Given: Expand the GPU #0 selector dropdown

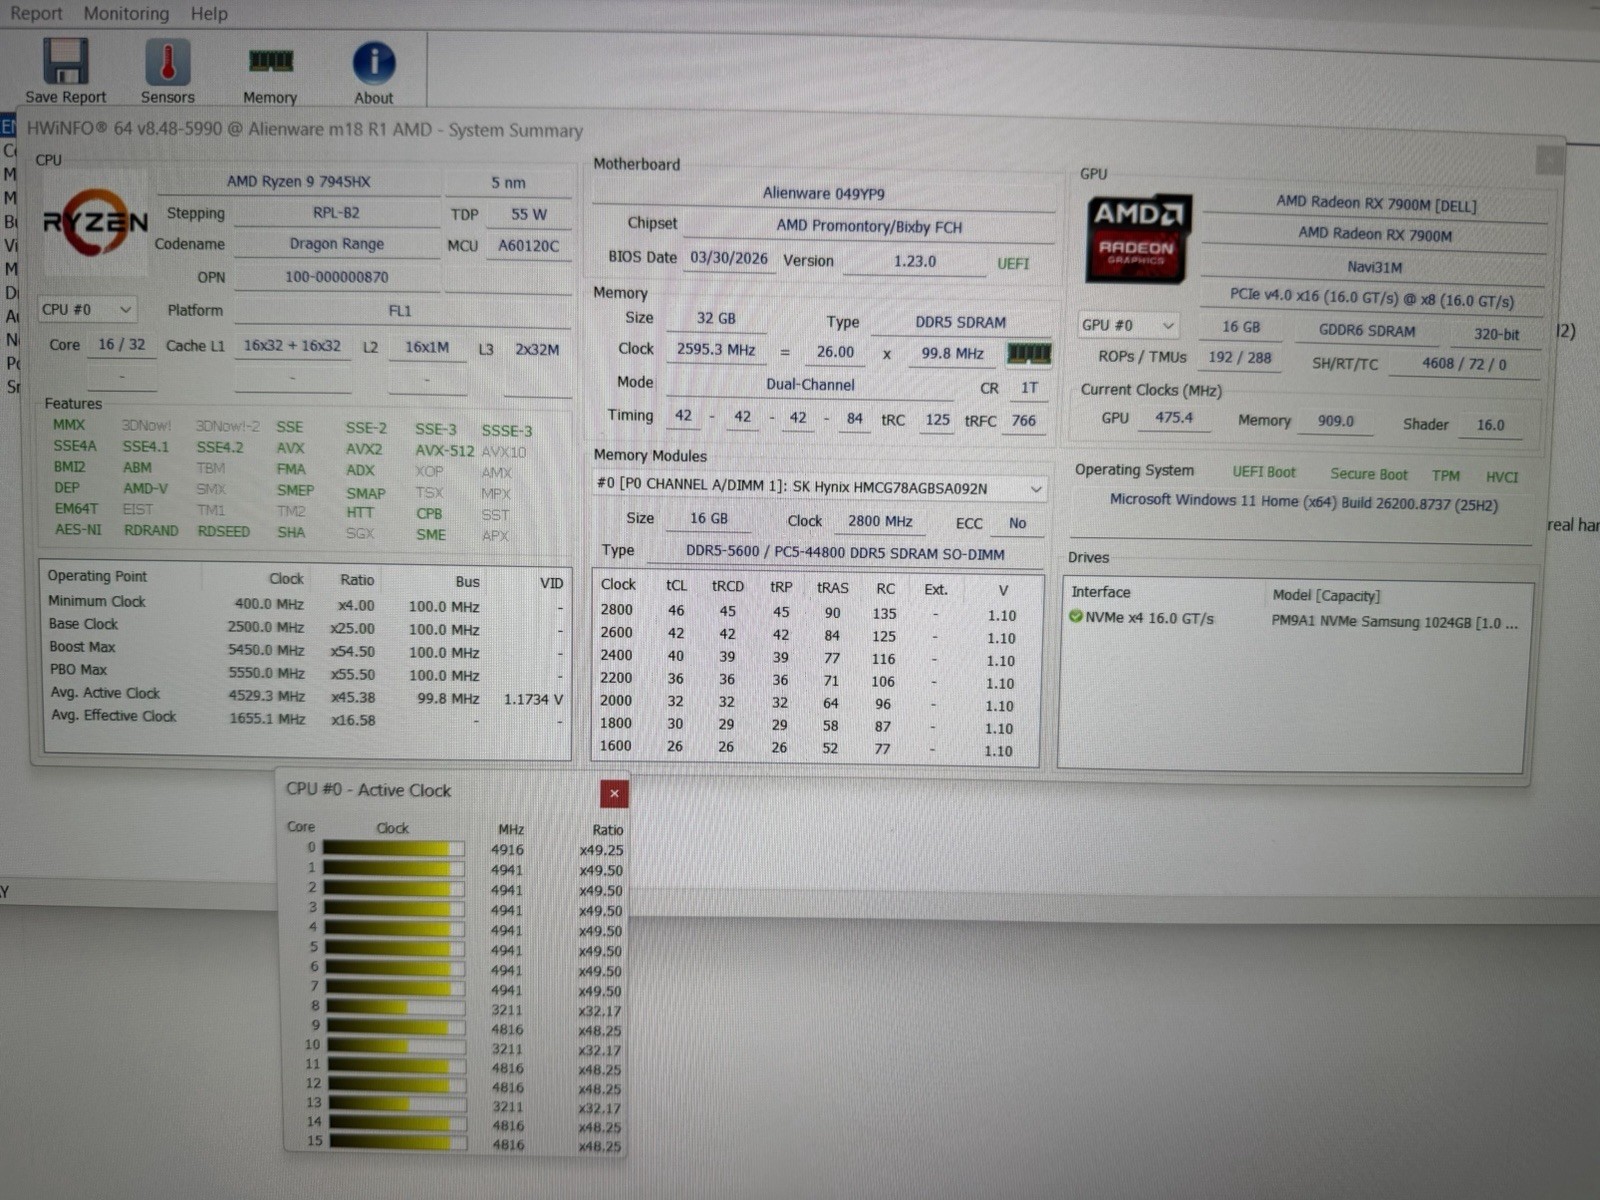Looking at the screenshot, I should click(1128, 326).
